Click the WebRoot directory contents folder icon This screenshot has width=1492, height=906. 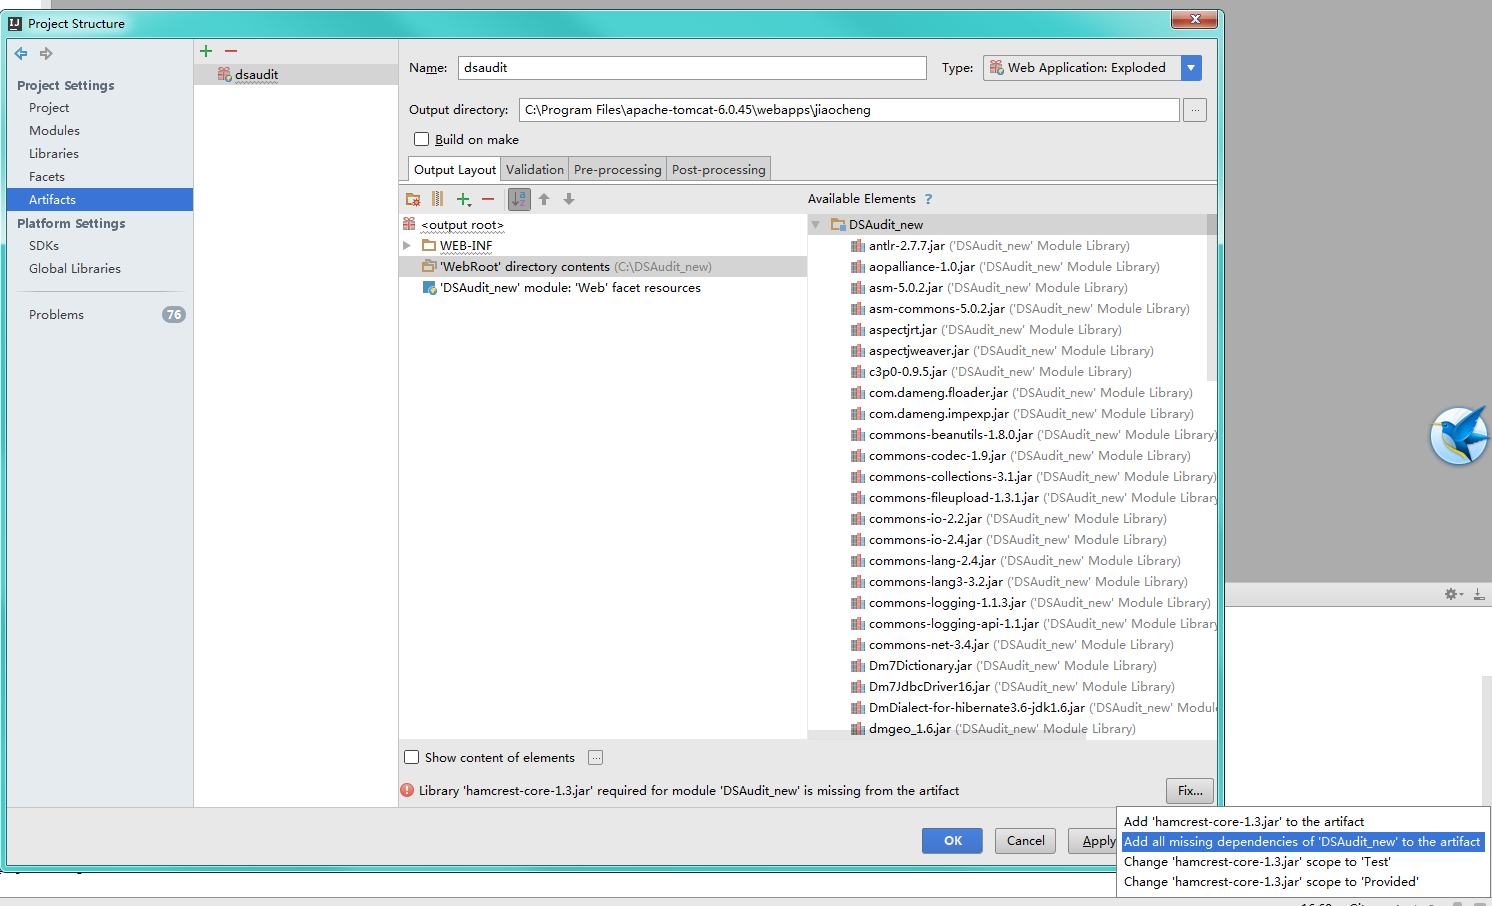pyautogui.click(x=429, y=267)
